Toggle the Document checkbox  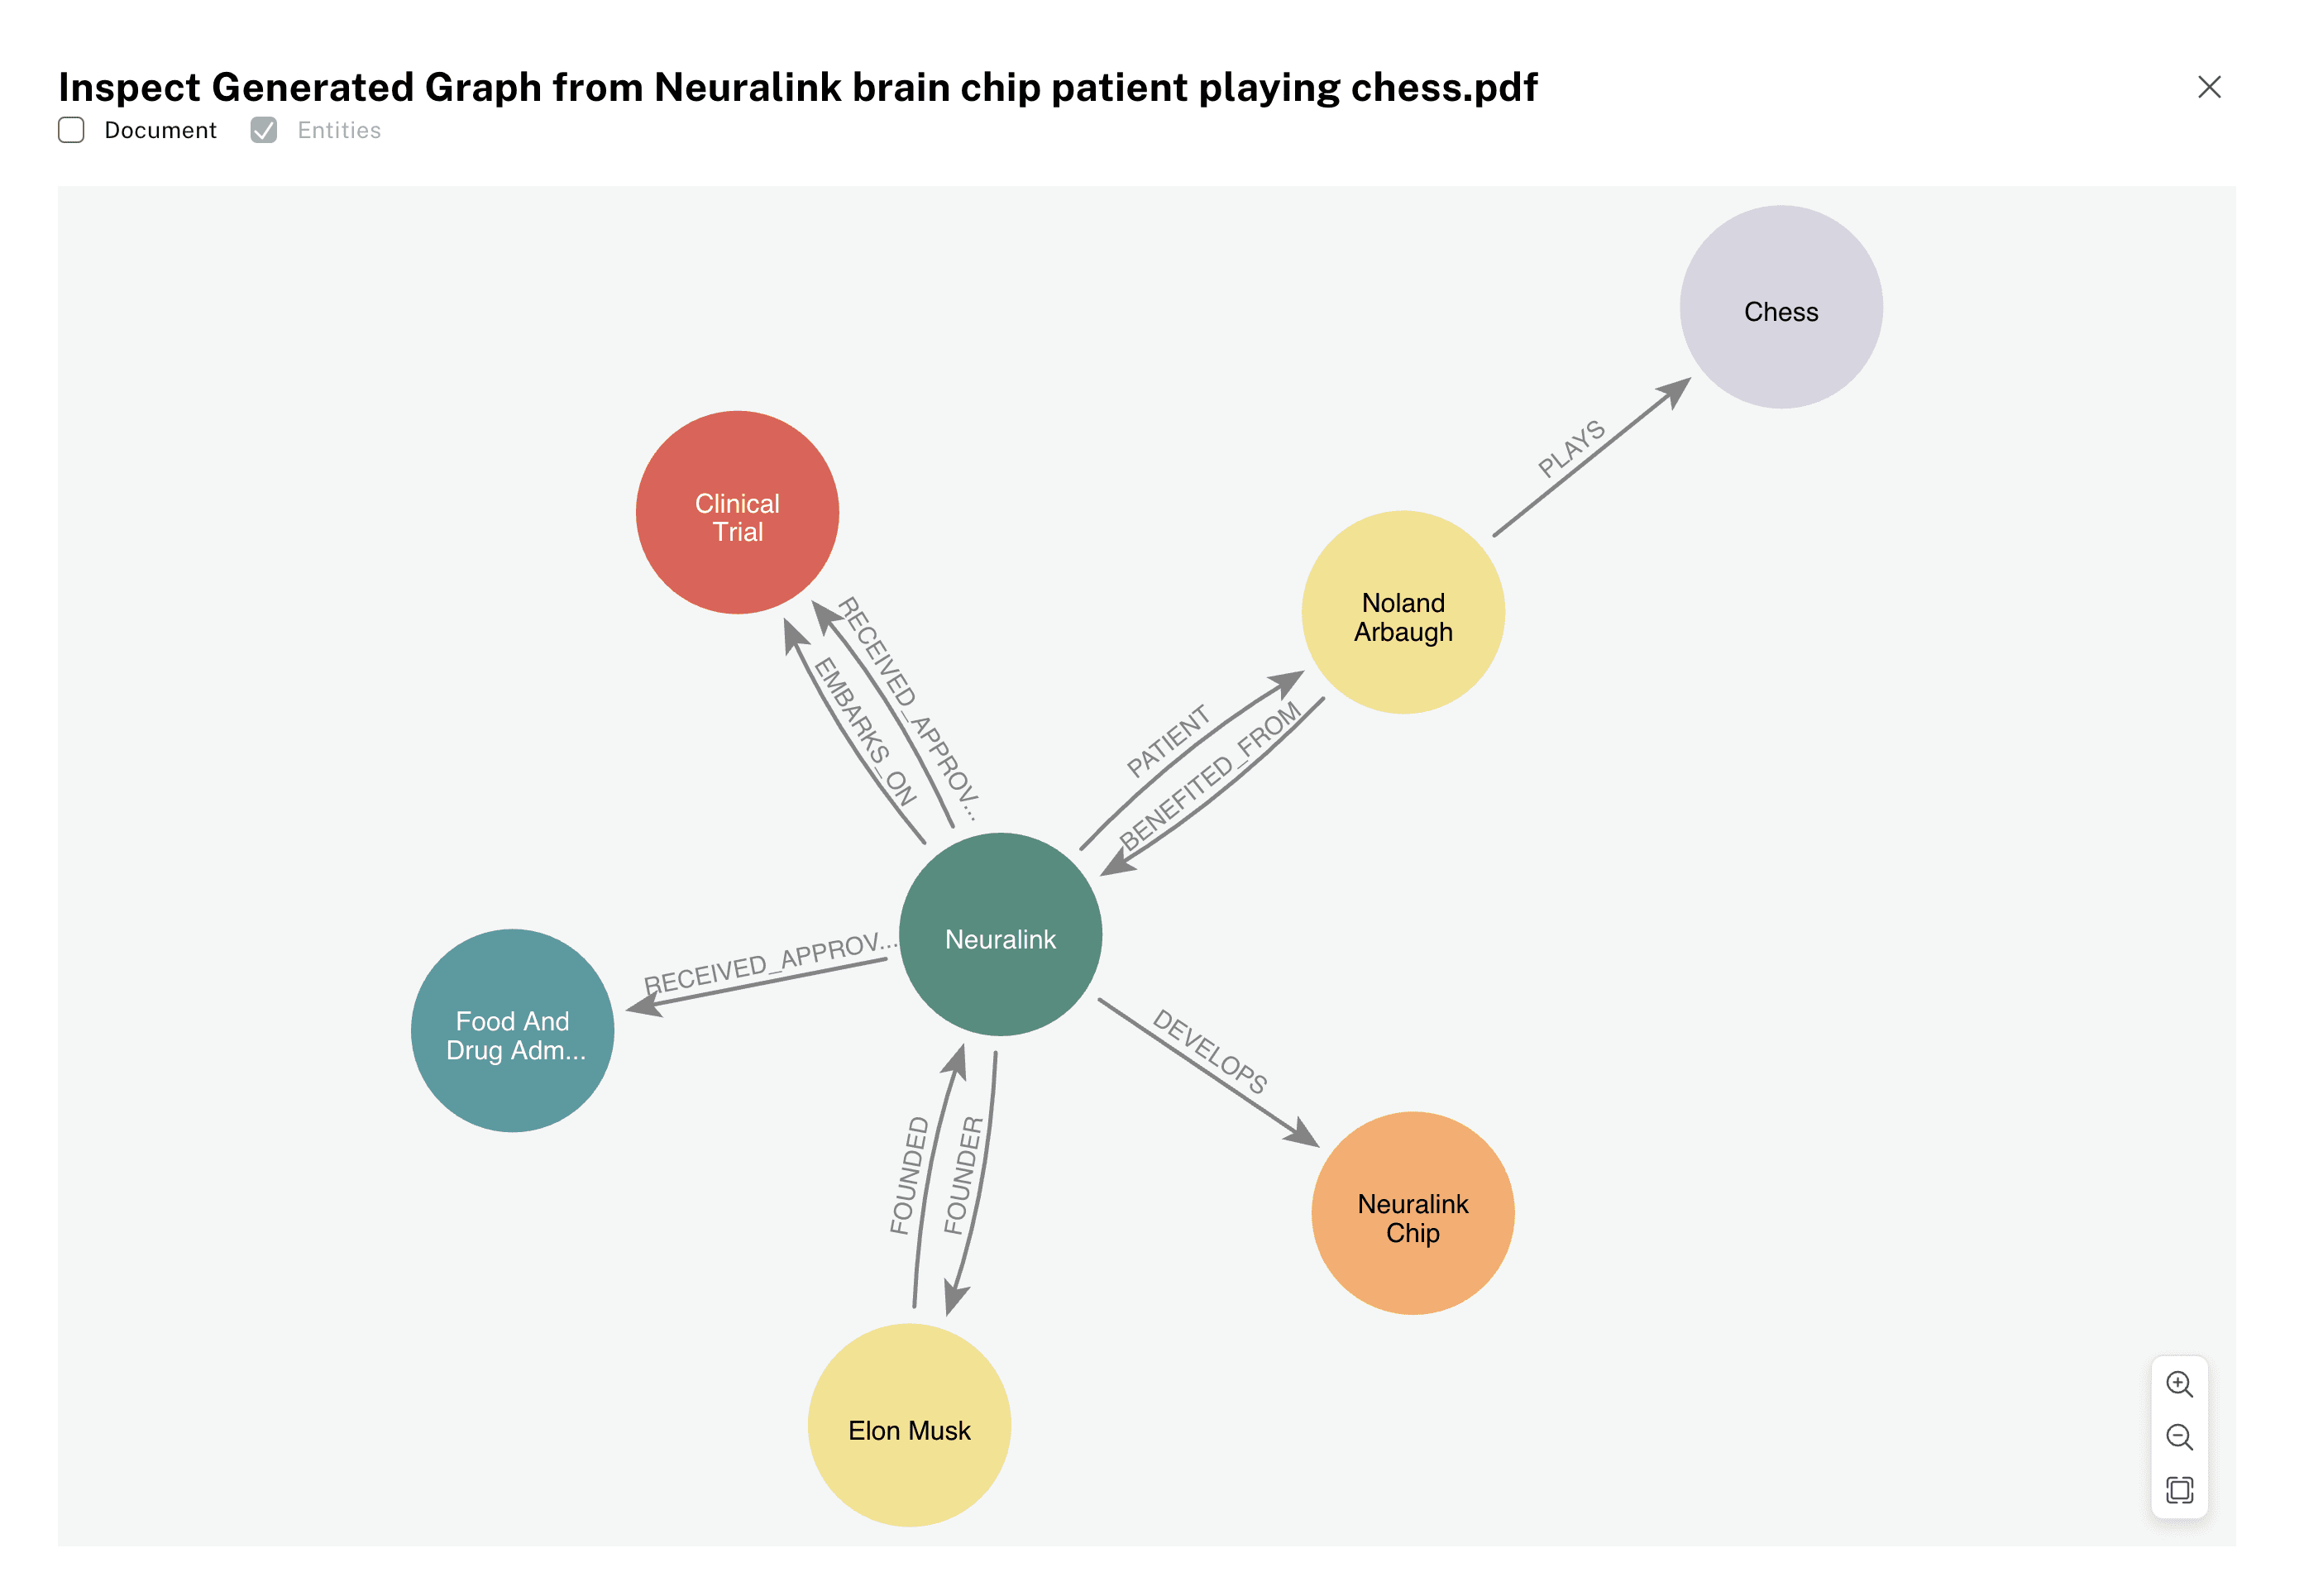point(70,130)
